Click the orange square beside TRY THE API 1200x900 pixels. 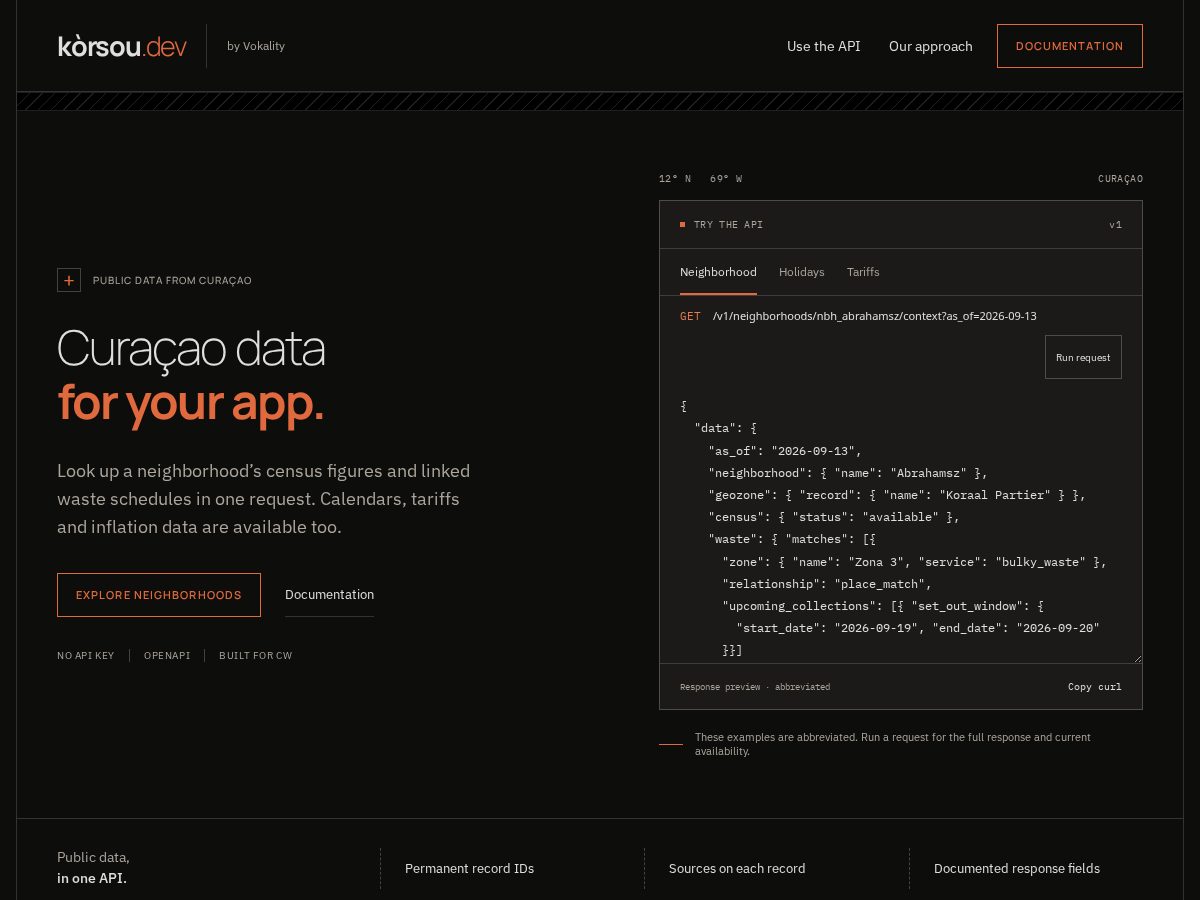[682, 225]
